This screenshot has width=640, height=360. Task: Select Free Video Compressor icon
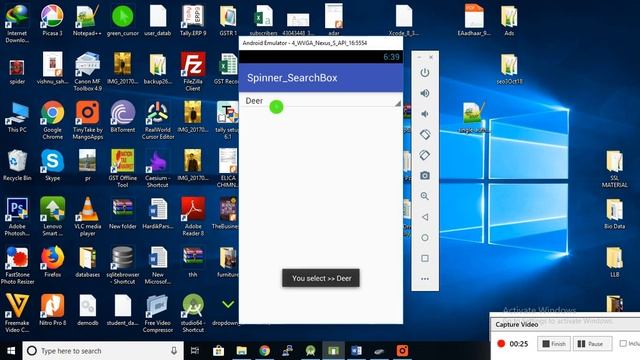pos(158,313)
